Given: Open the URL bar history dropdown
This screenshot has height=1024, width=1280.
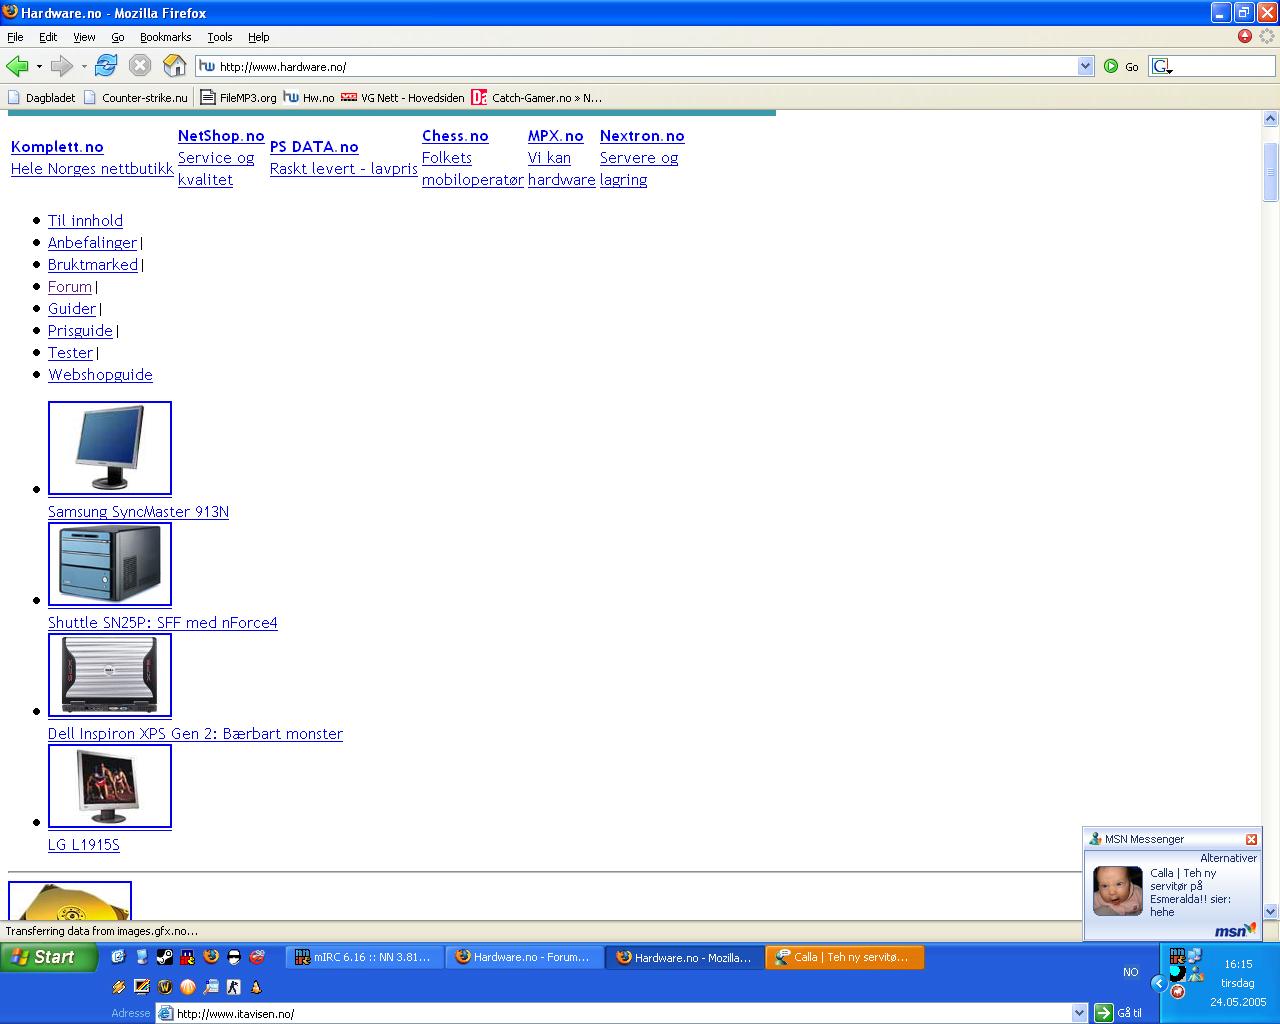Looking at the screenshot, I should 1086,66.
